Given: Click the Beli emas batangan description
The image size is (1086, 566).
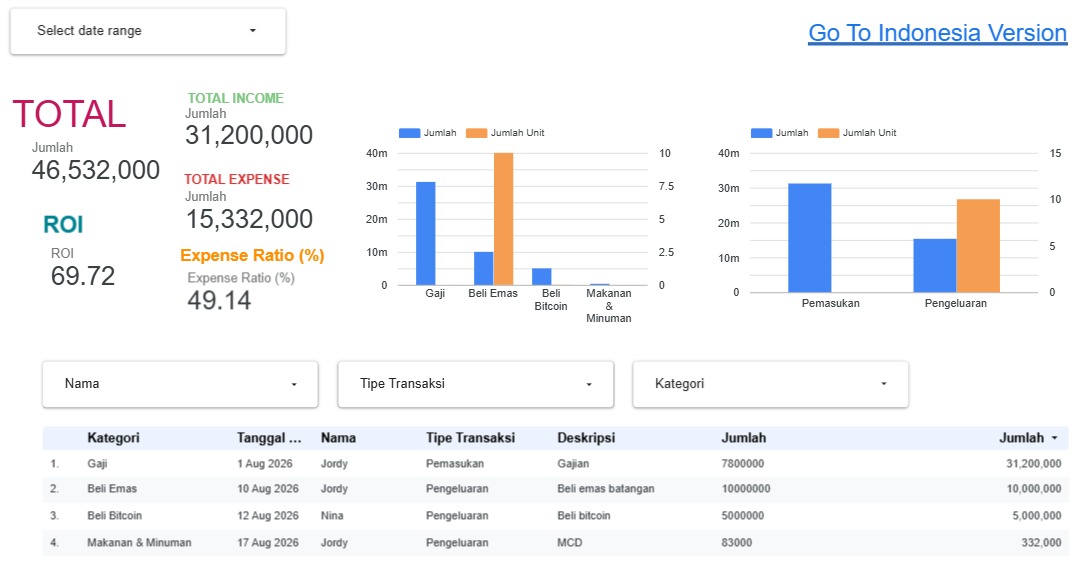Looking at the screenshot, I should click(606, 488).
